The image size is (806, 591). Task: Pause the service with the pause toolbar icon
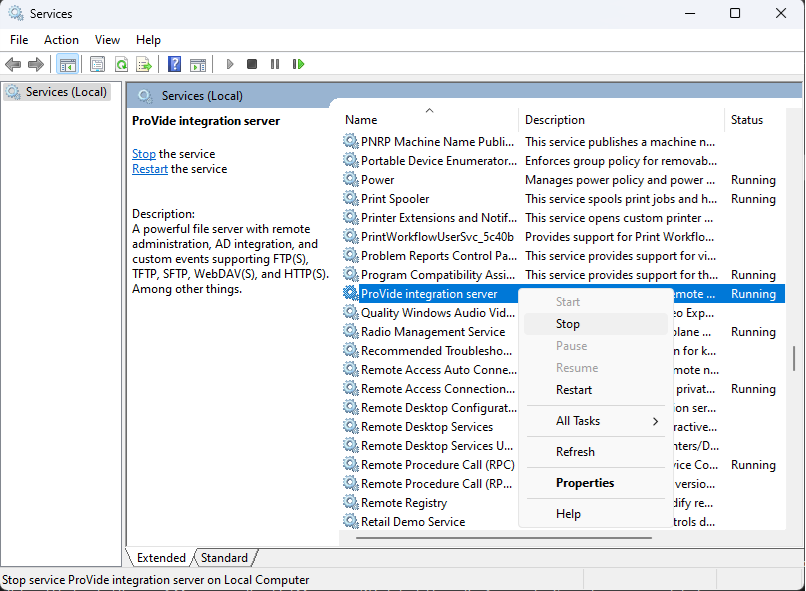pyautogui.click(x=275, y=64)
